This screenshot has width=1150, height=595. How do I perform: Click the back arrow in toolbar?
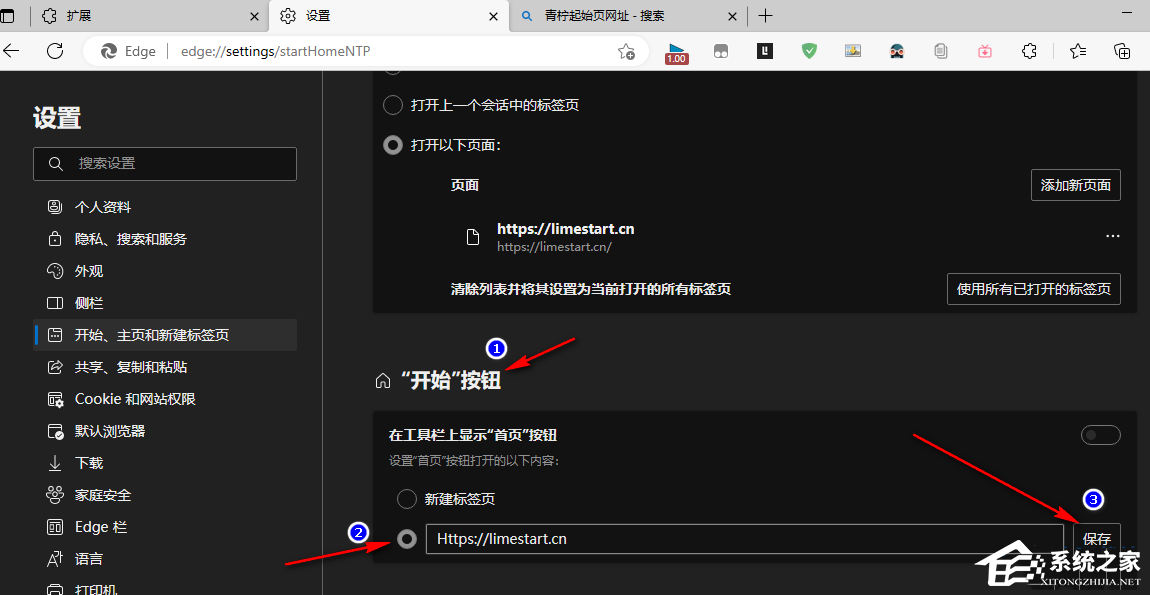point(11,51)
